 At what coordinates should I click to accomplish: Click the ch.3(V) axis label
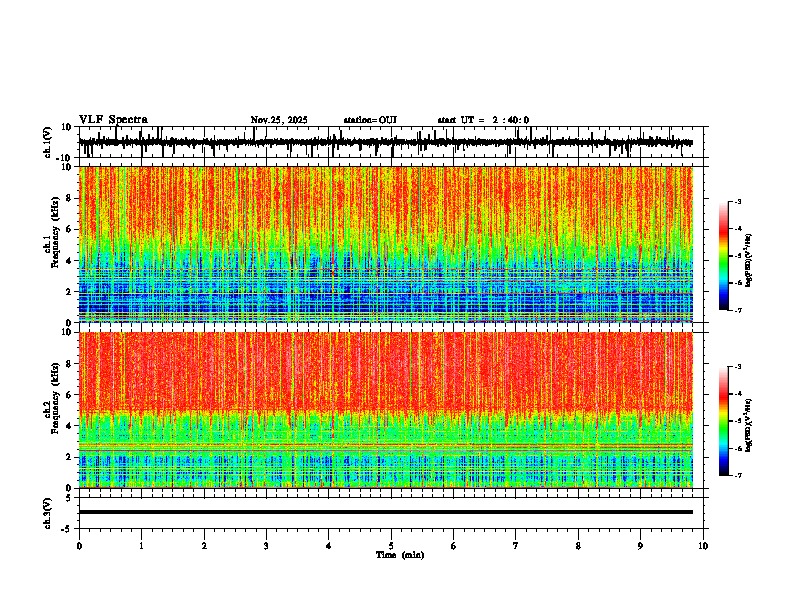coord(48,513)
